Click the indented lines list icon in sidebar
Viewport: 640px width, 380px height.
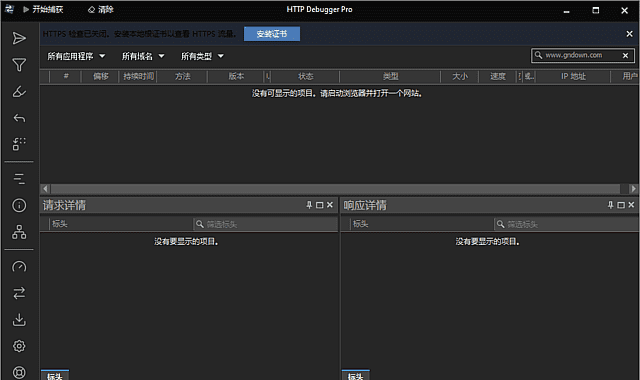[19, 179]
